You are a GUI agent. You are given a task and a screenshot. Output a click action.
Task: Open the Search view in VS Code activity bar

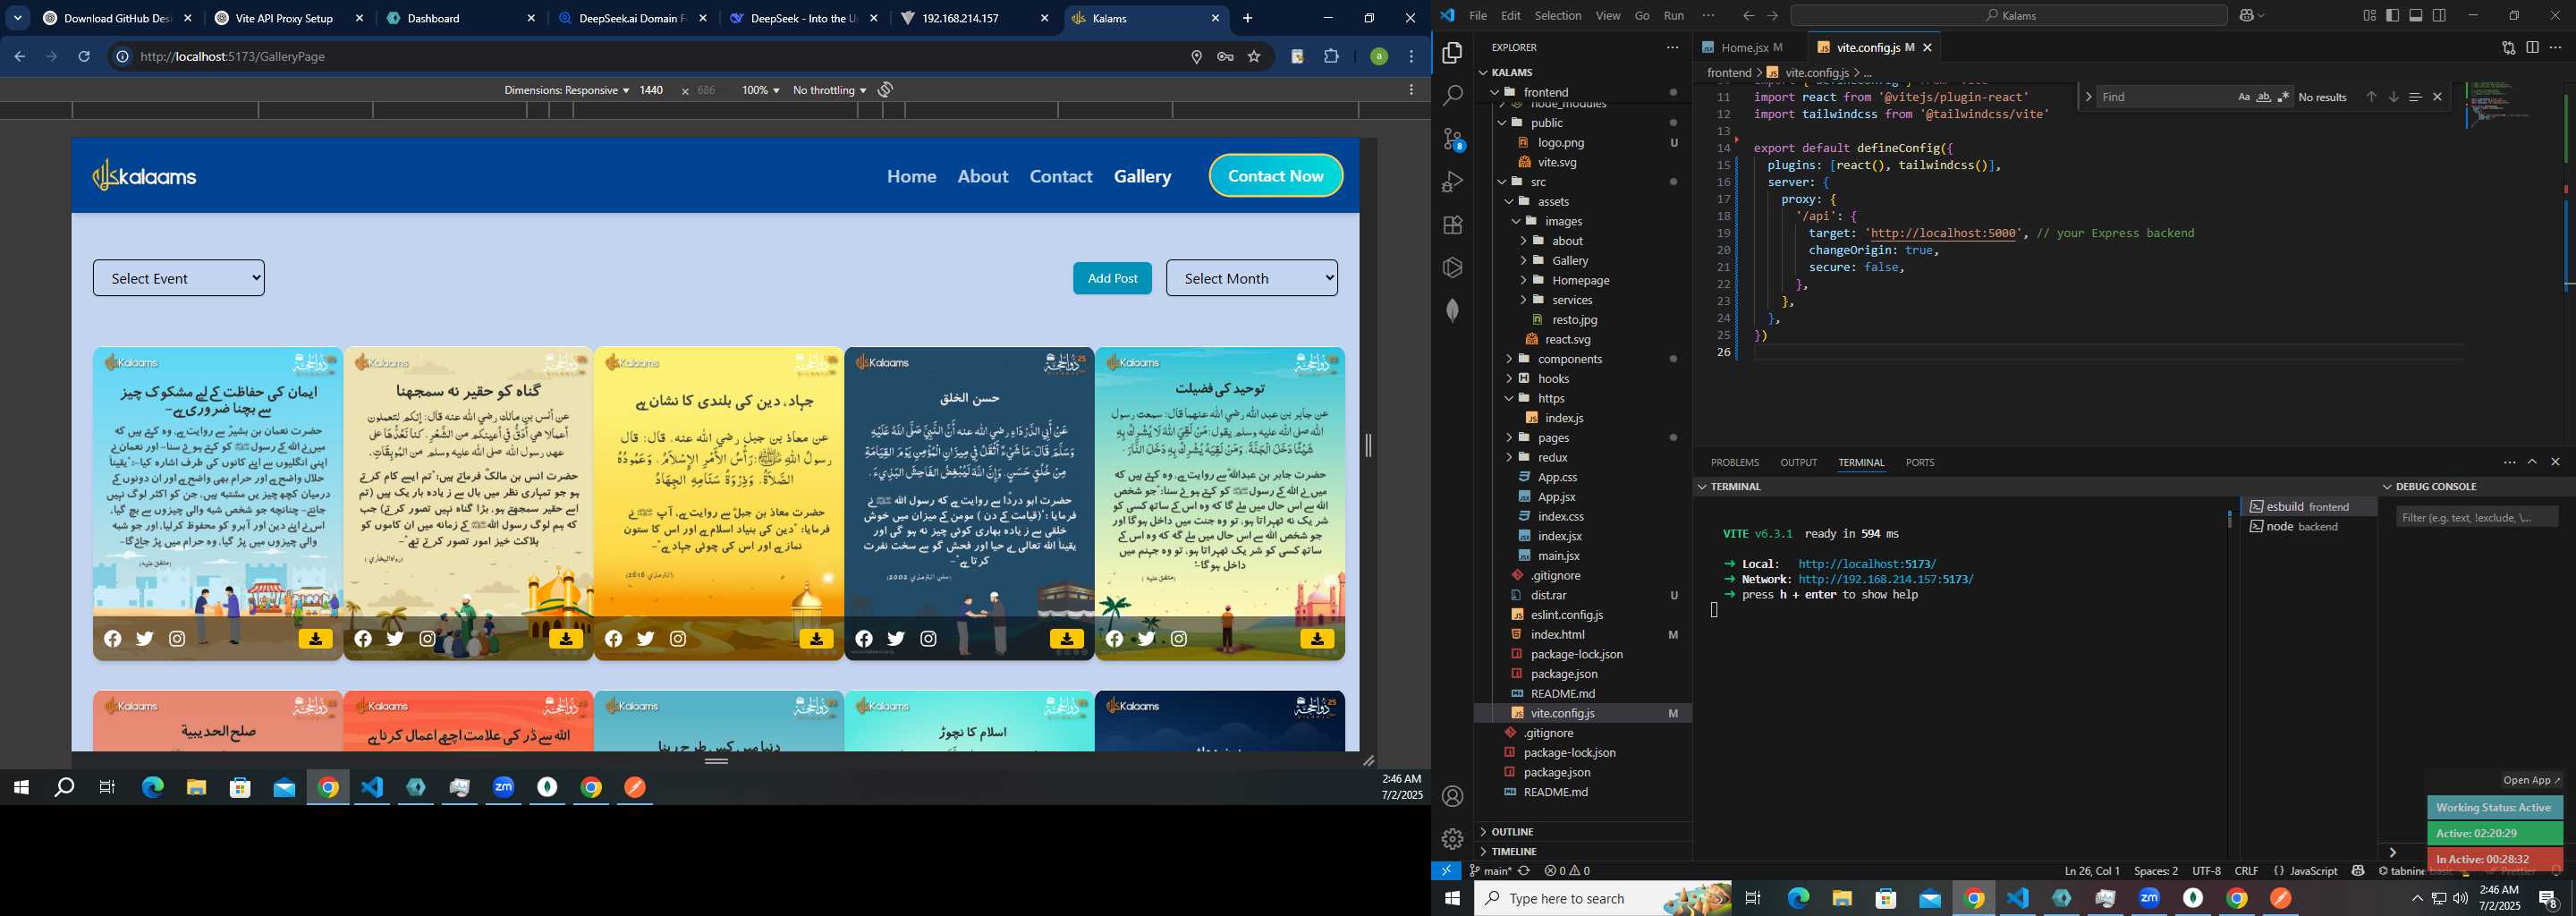pyautogui.click(x=1453, y=95)
